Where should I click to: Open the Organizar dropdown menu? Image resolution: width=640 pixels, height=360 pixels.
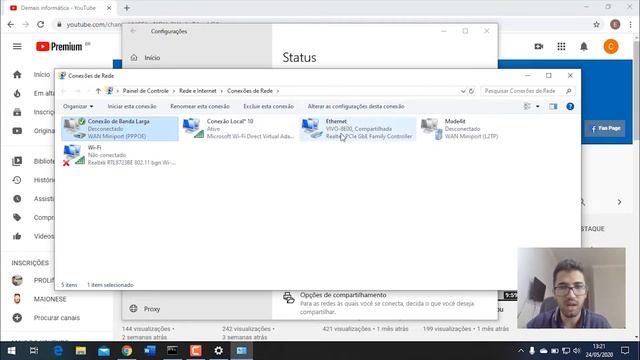pyautogui.click(x=78, y=107)
